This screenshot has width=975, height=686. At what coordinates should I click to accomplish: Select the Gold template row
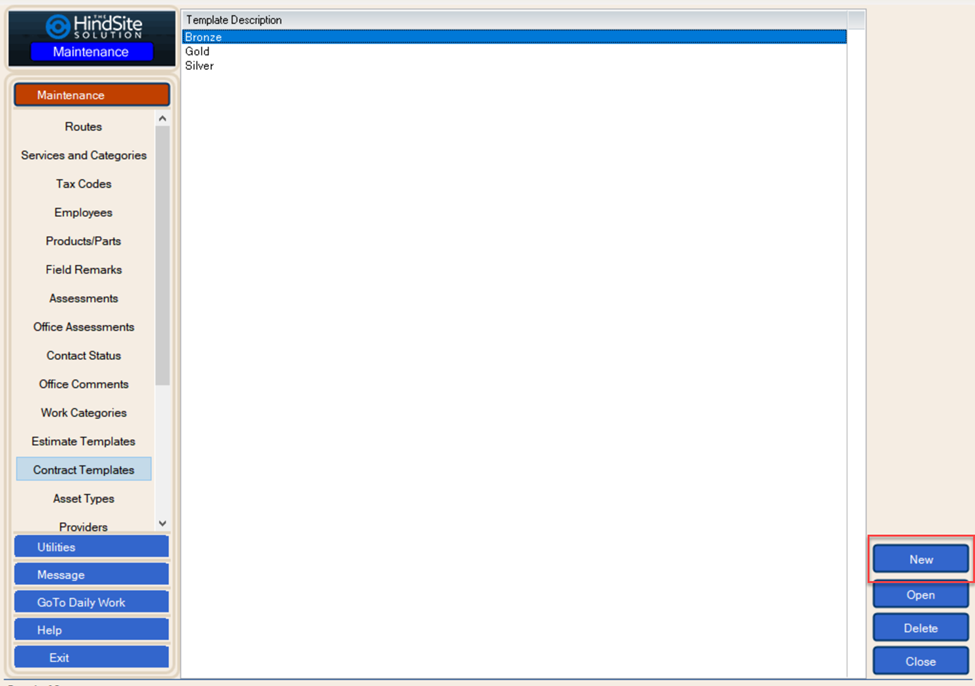(x=198, y=52)
